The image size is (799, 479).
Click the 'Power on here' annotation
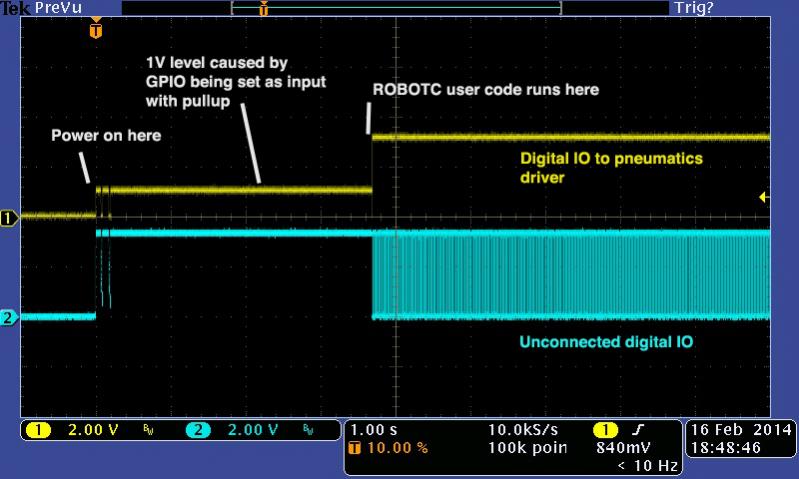[106, 136]
